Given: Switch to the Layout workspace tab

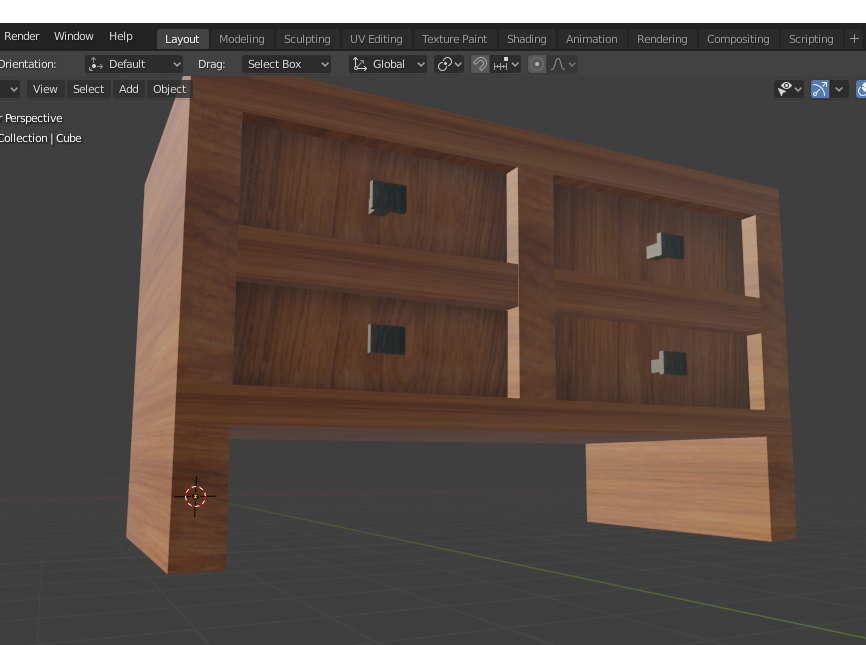Looking at the screenshot, I should coord(182,39).
